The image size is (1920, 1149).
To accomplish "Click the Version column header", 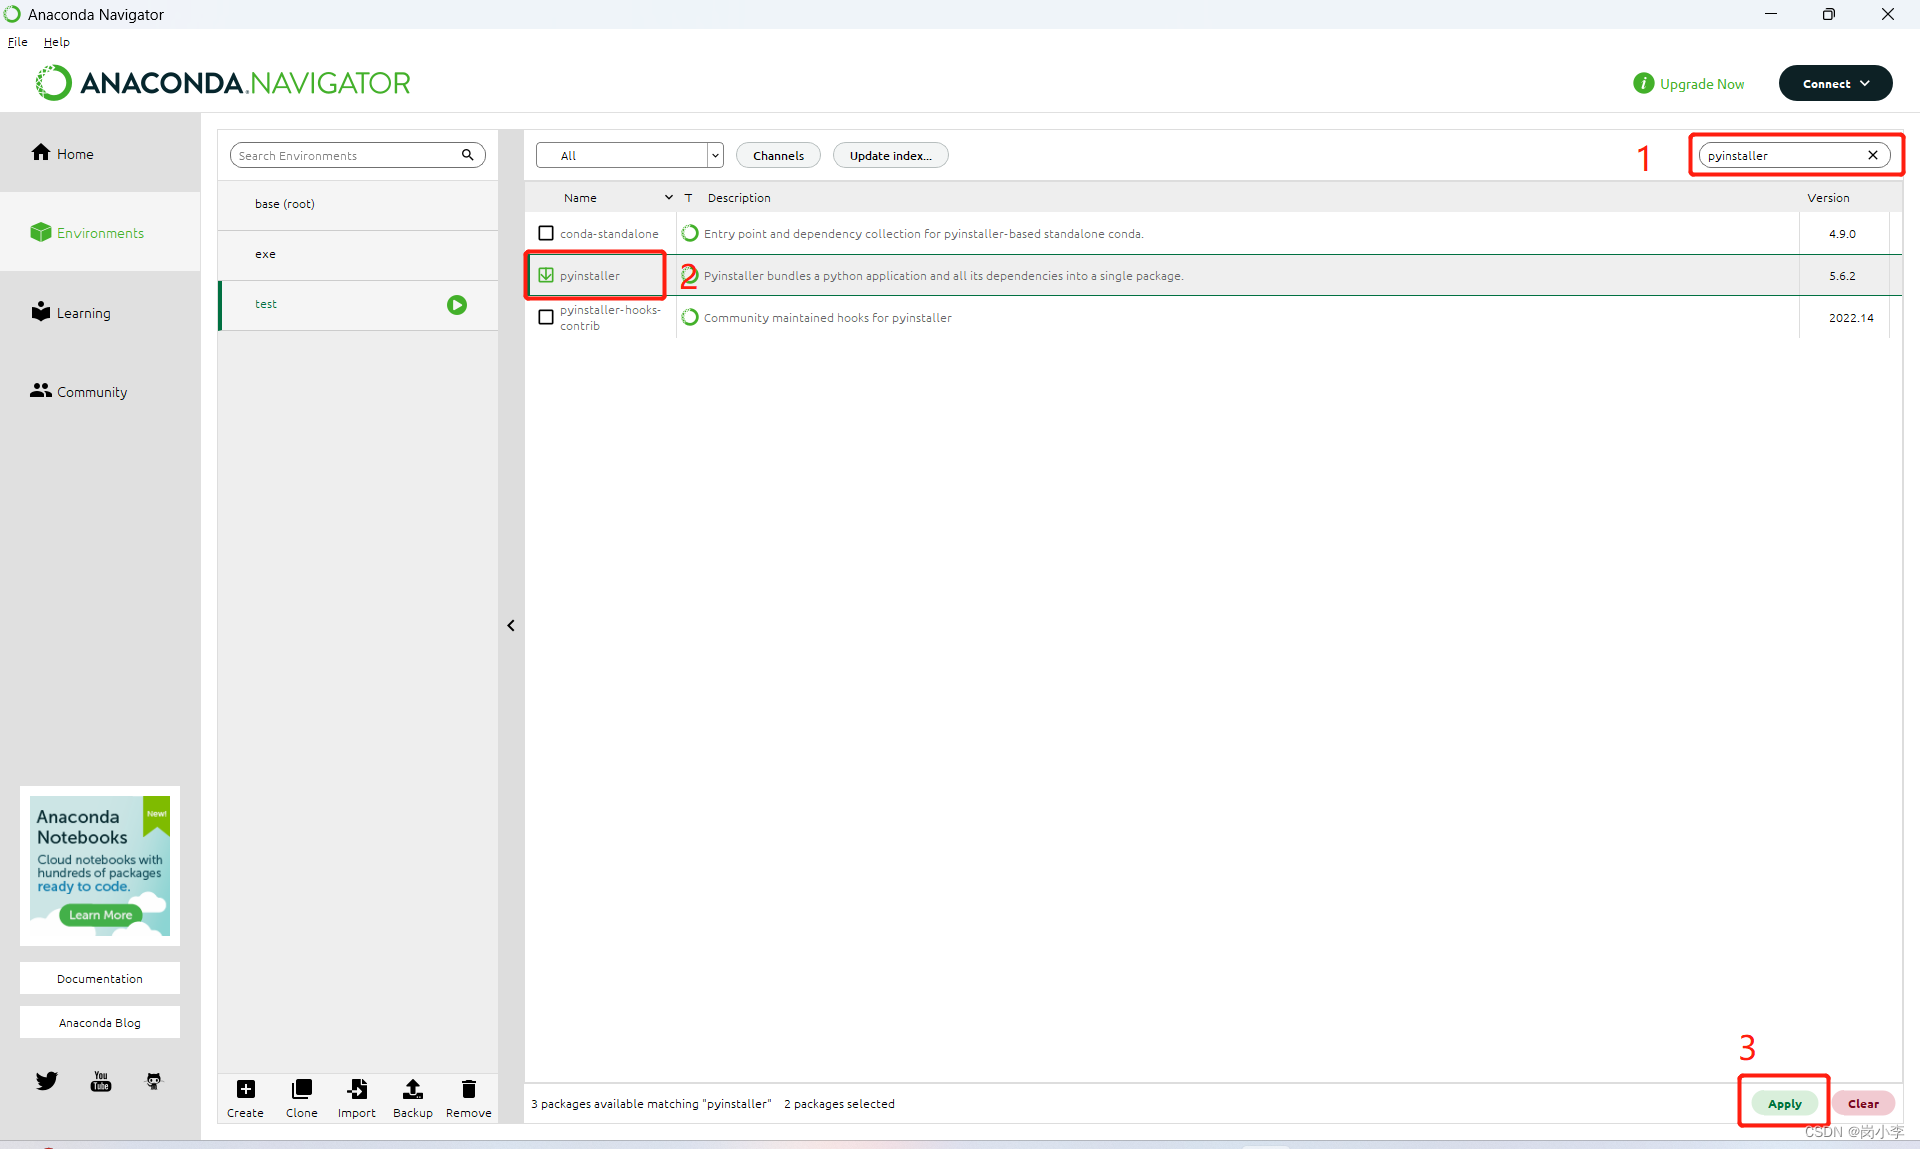I will 1828,198.
